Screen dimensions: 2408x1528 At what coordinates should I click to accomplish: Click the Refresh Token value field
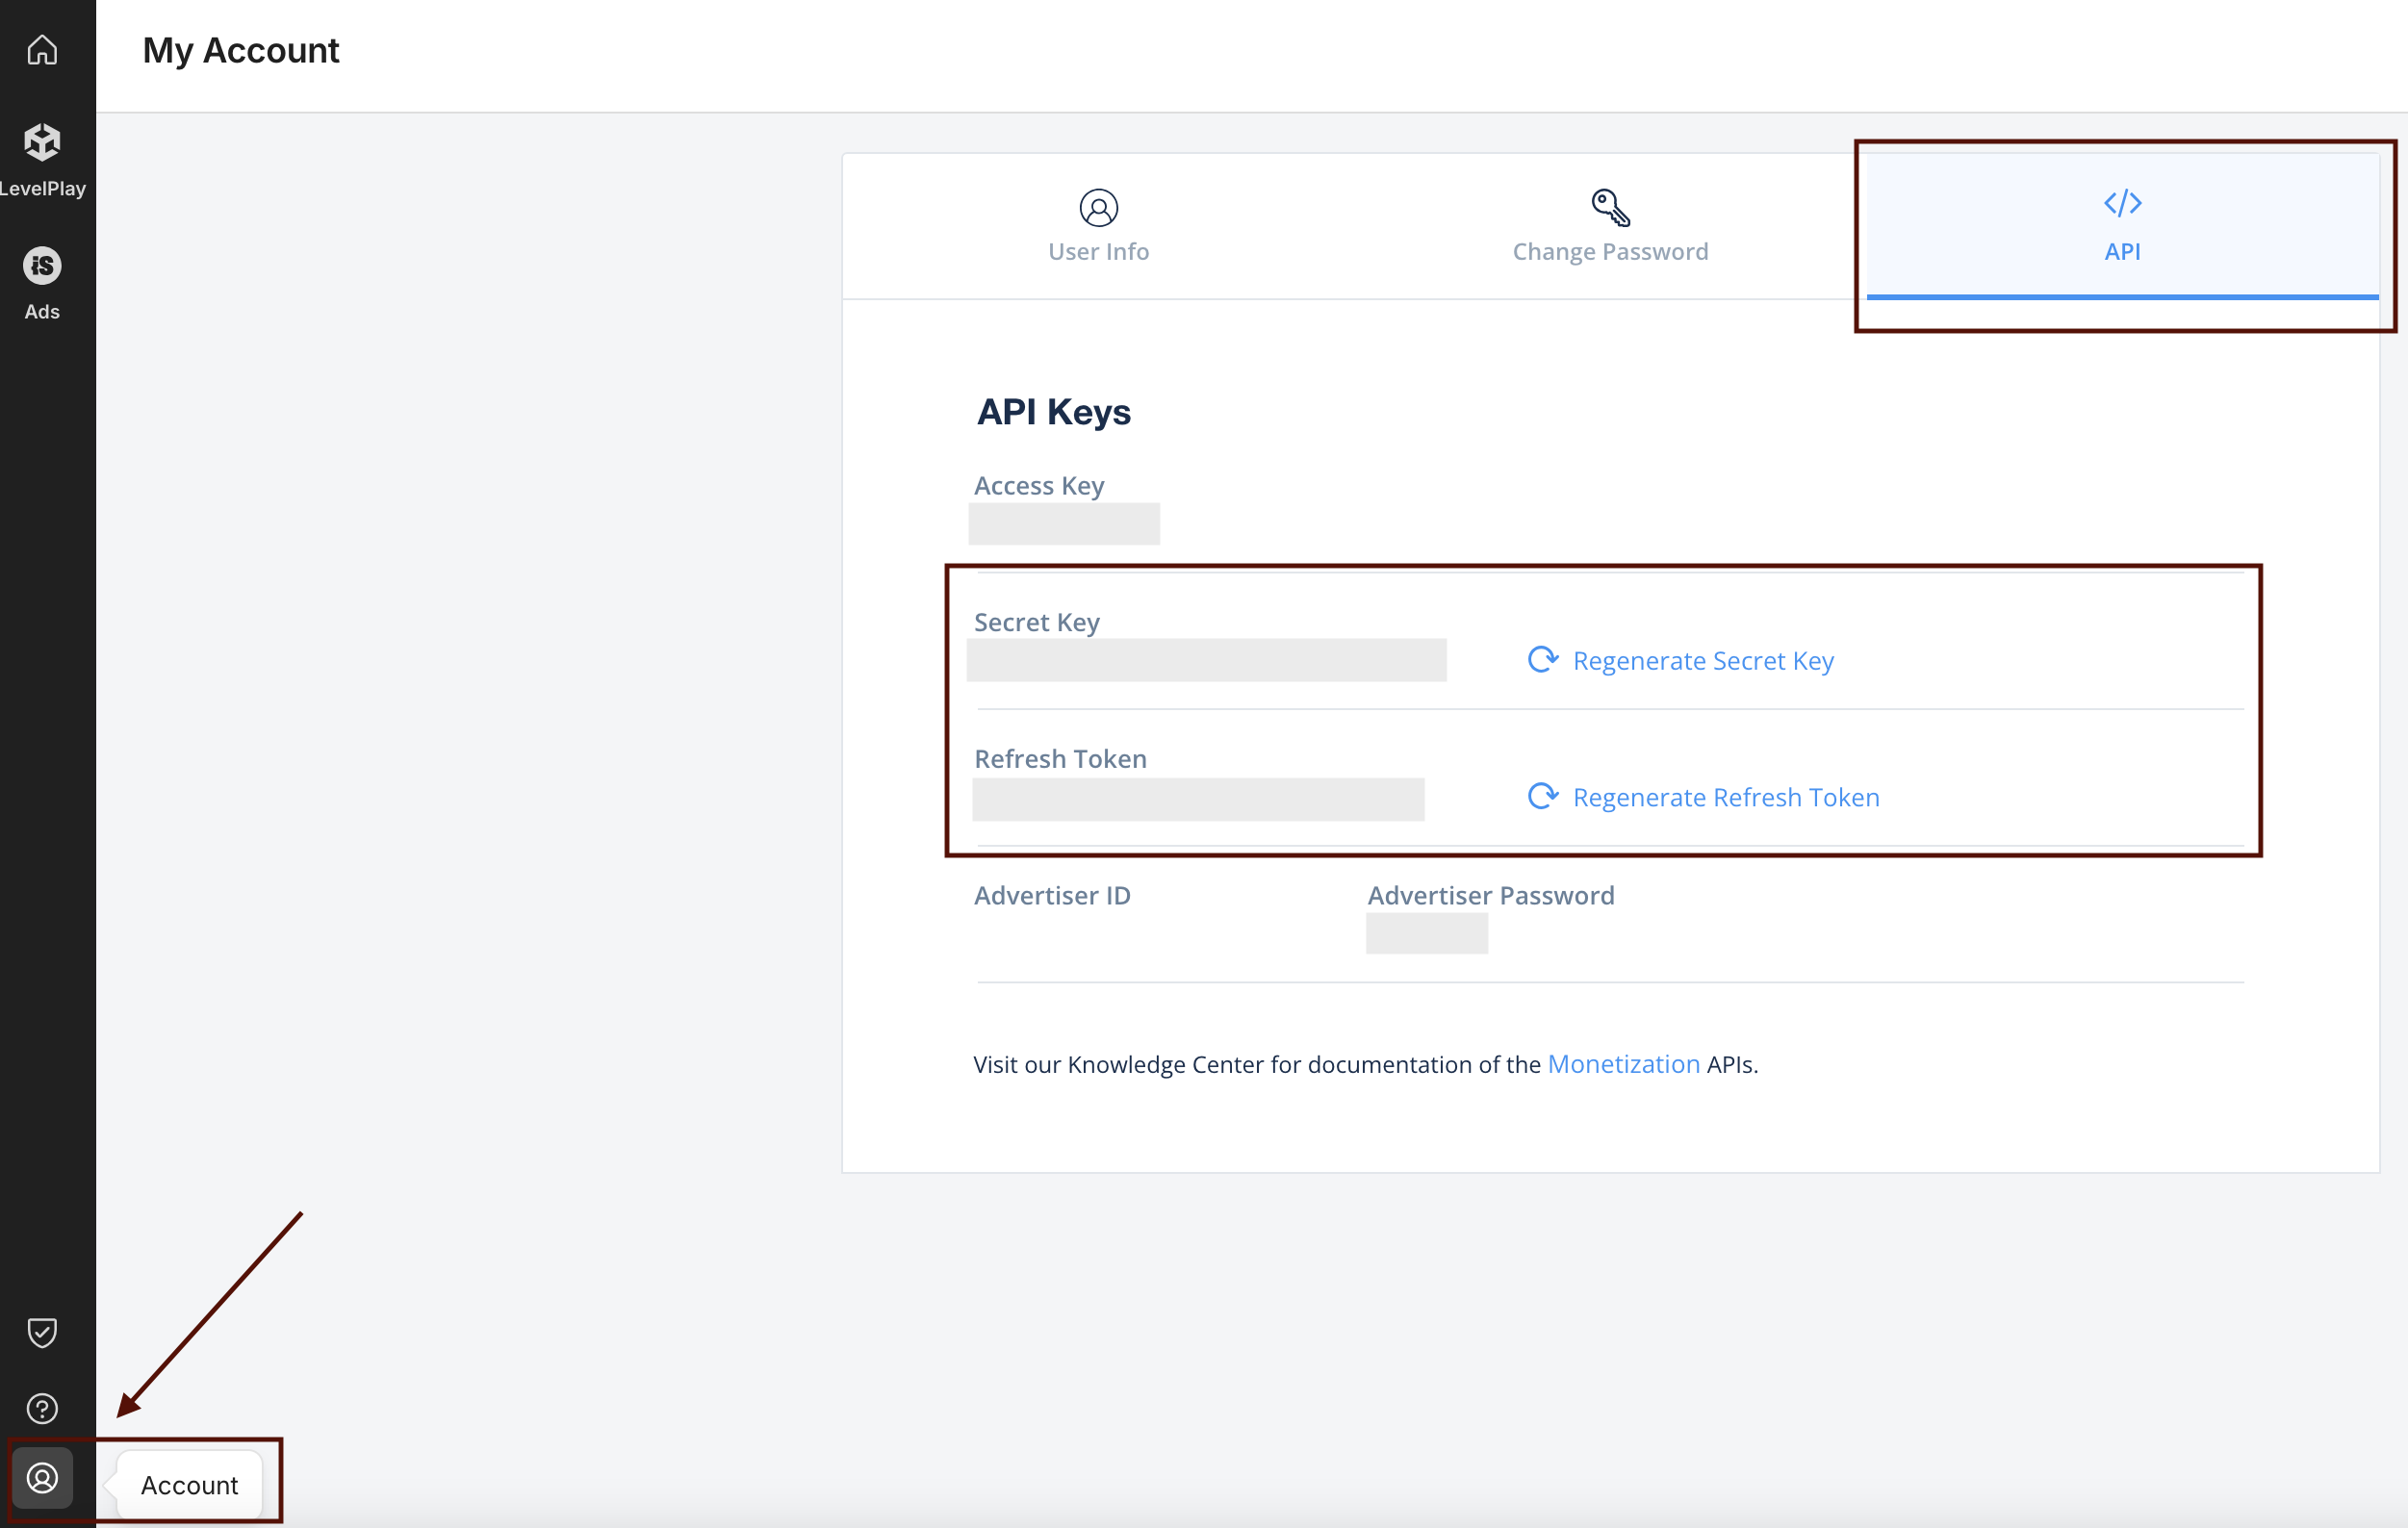[x=1198, y=799]
